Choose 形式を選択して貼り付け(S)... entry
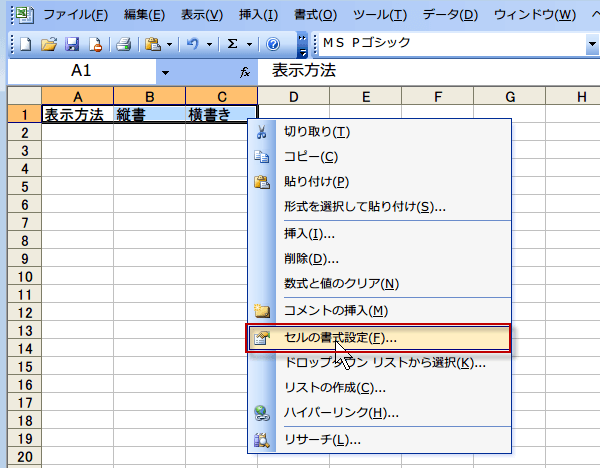Image resolution: width=600 pixels, height=468 pixels. coord(380,207)
